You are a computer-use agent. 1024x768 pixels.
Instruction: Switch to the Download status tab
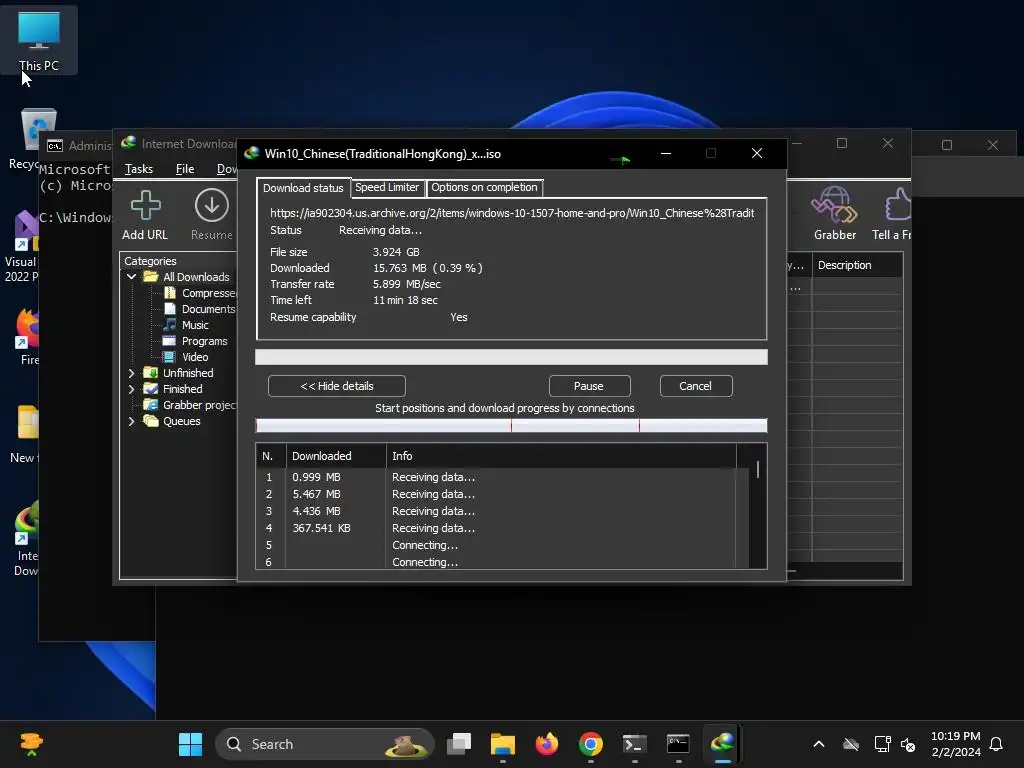303,188
